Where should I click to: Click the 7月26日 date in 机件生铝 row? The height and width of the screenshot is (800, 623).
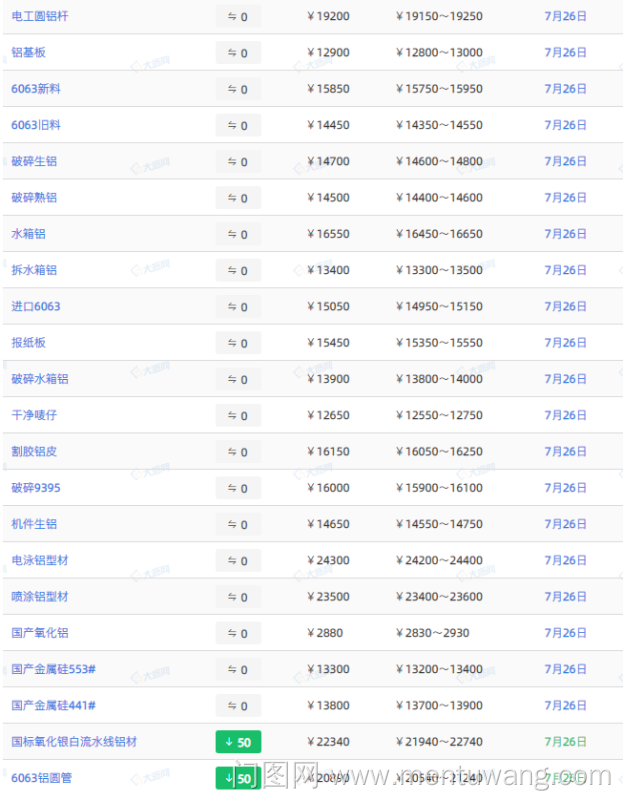coord(565,524)
